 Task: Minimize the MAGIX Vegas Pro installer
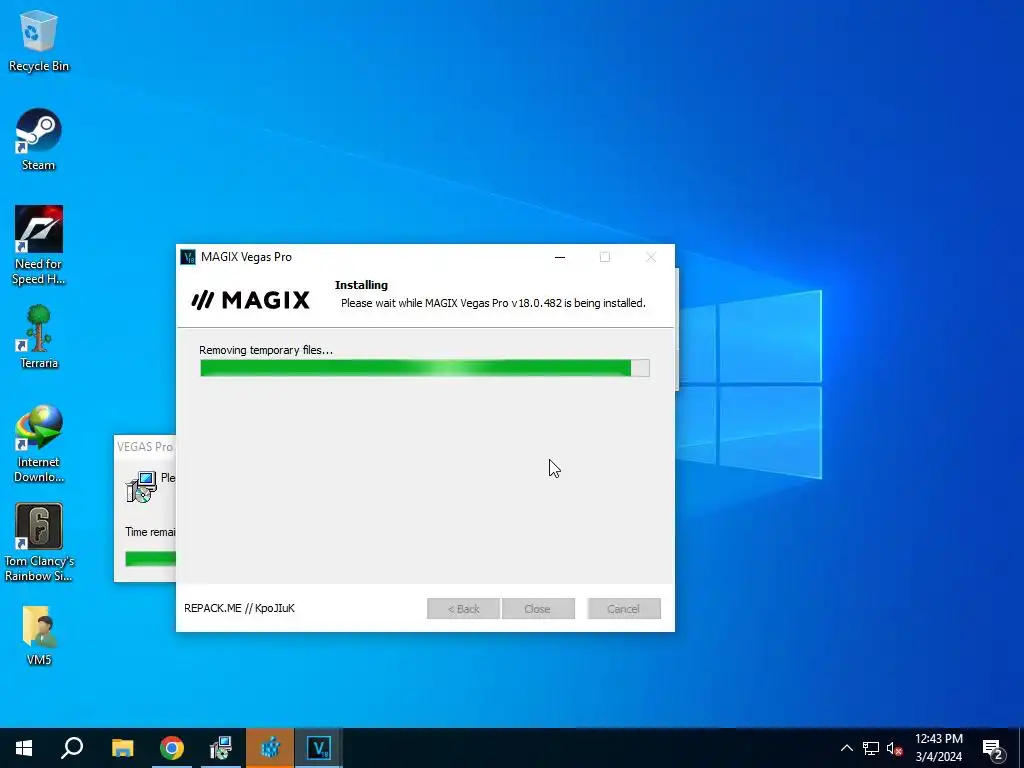click(560, 257)
